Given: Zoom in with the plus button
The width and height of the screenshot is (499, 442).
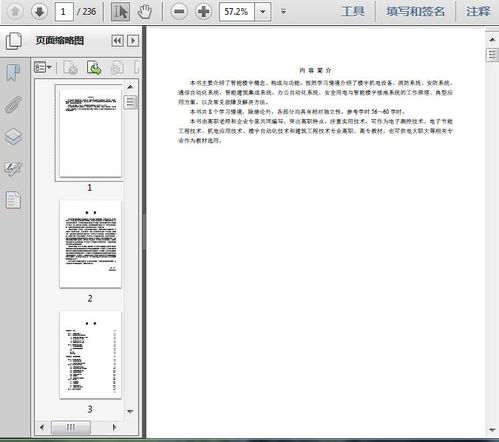Looking at the screenshot, I should (x=203, y=12).
